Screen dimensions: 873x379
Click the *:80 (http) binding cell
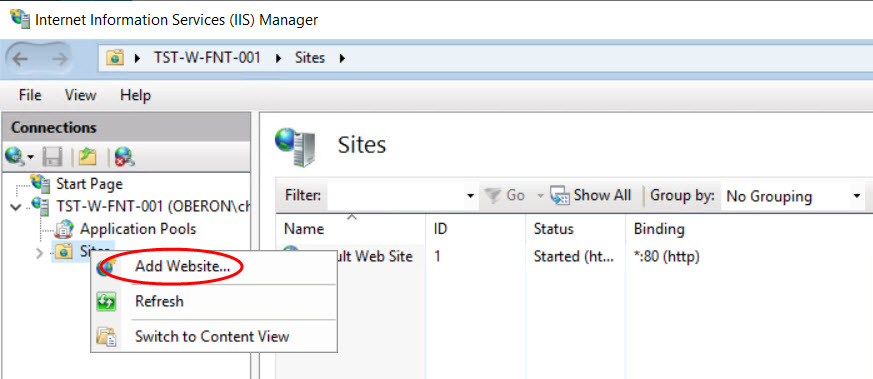point(666,257)
